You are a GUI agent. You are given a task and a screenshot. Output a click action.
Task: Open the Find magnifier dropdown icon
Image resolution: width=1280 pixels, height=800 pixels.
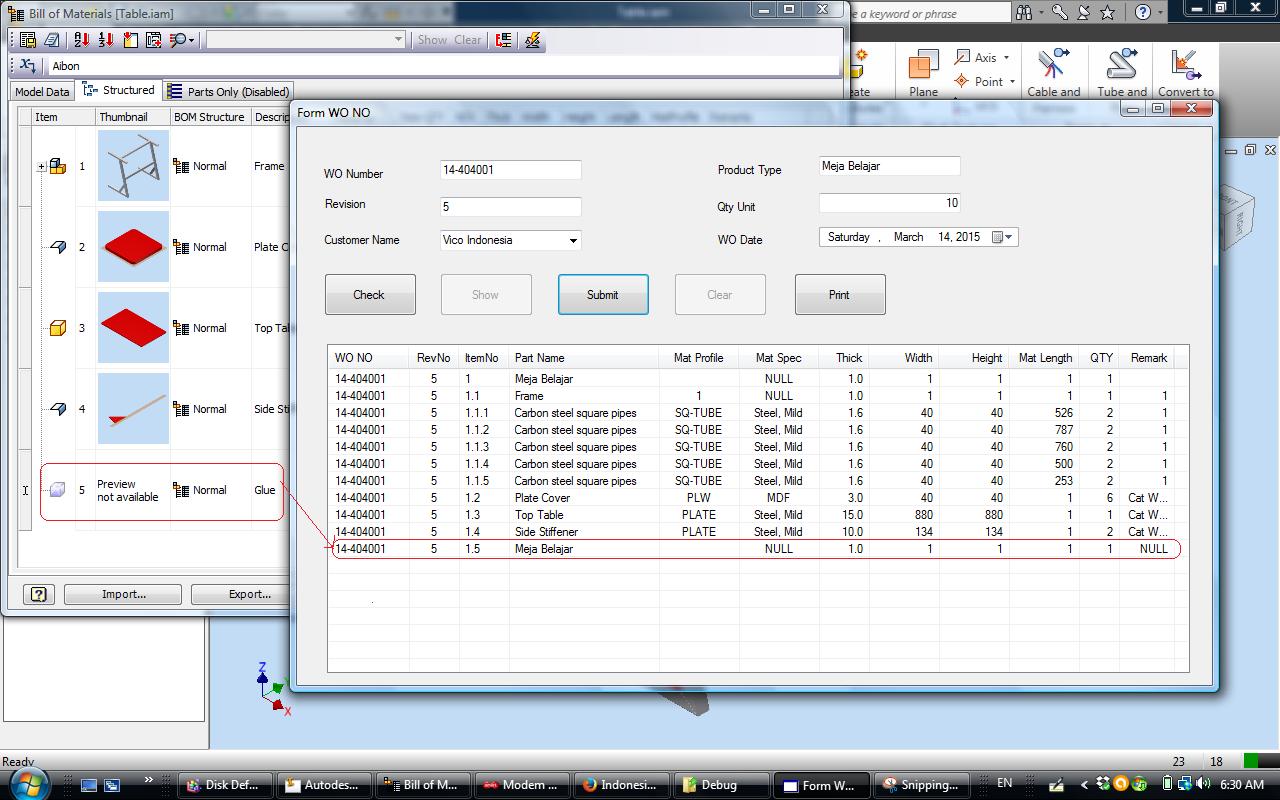click(182, 40)
